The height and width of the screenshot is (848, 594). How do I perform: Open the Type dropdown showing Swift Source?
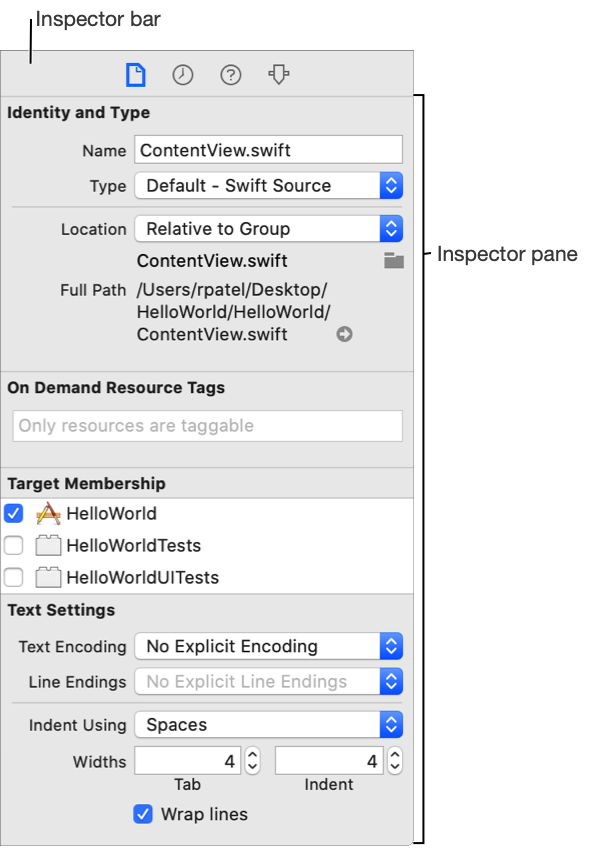[268, 186]
